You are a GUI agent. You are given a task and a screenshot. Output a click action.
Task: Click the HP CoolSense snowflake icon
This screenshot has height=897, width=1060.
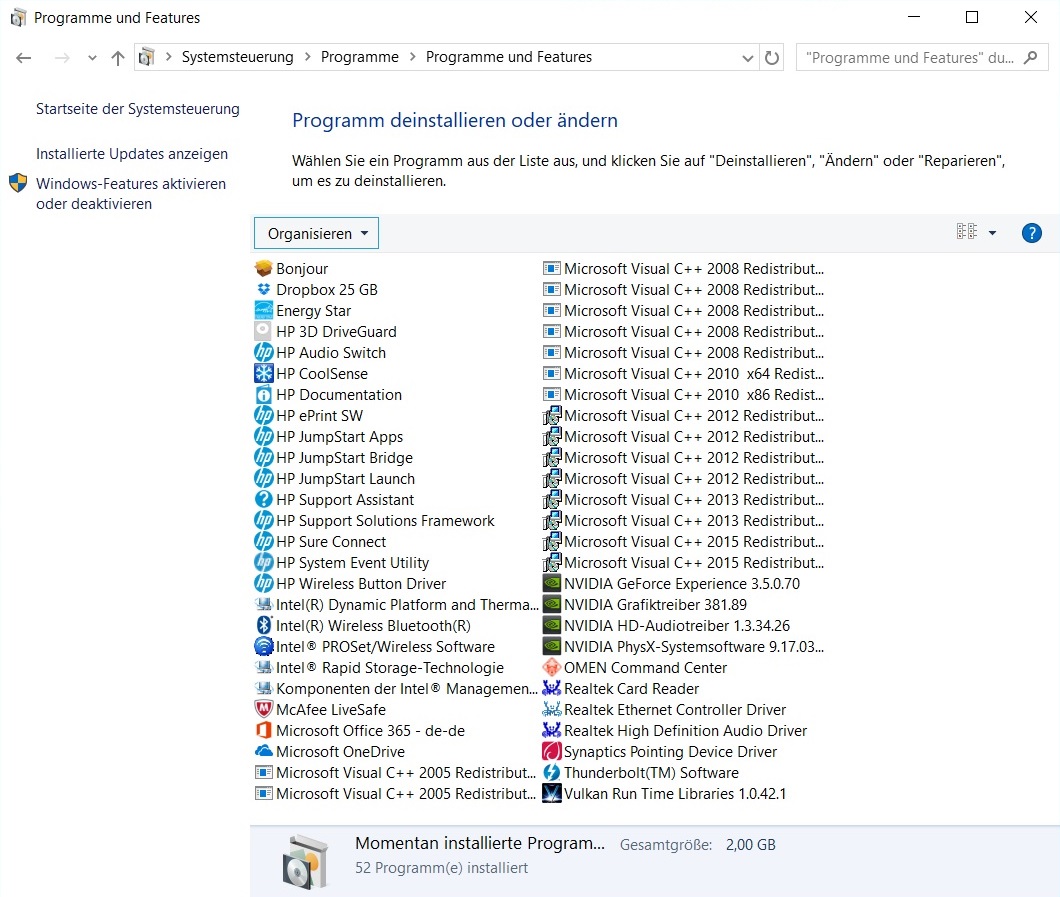(264, 373)
